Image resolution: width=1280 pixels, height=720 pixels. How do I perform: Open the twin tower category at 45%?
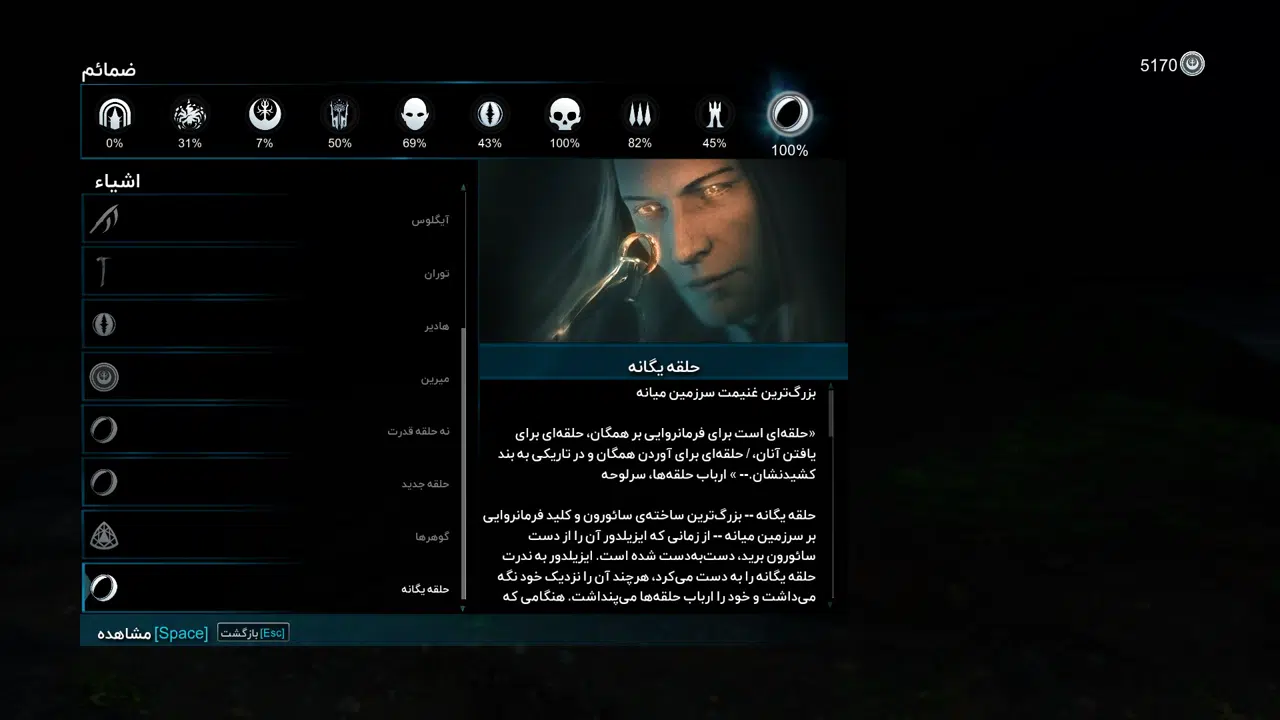[x=714, y=114]
